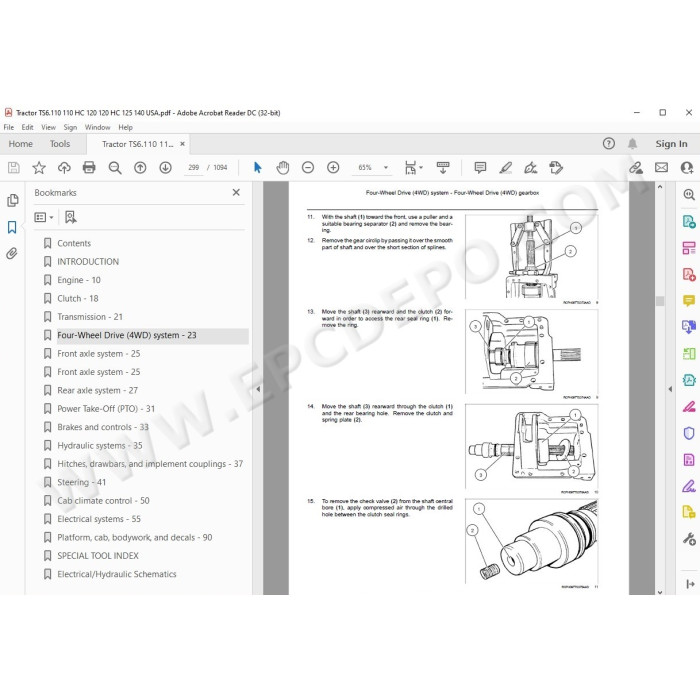Open the Attachments paperclip panel
700x700 pixels.
[12, 254]
